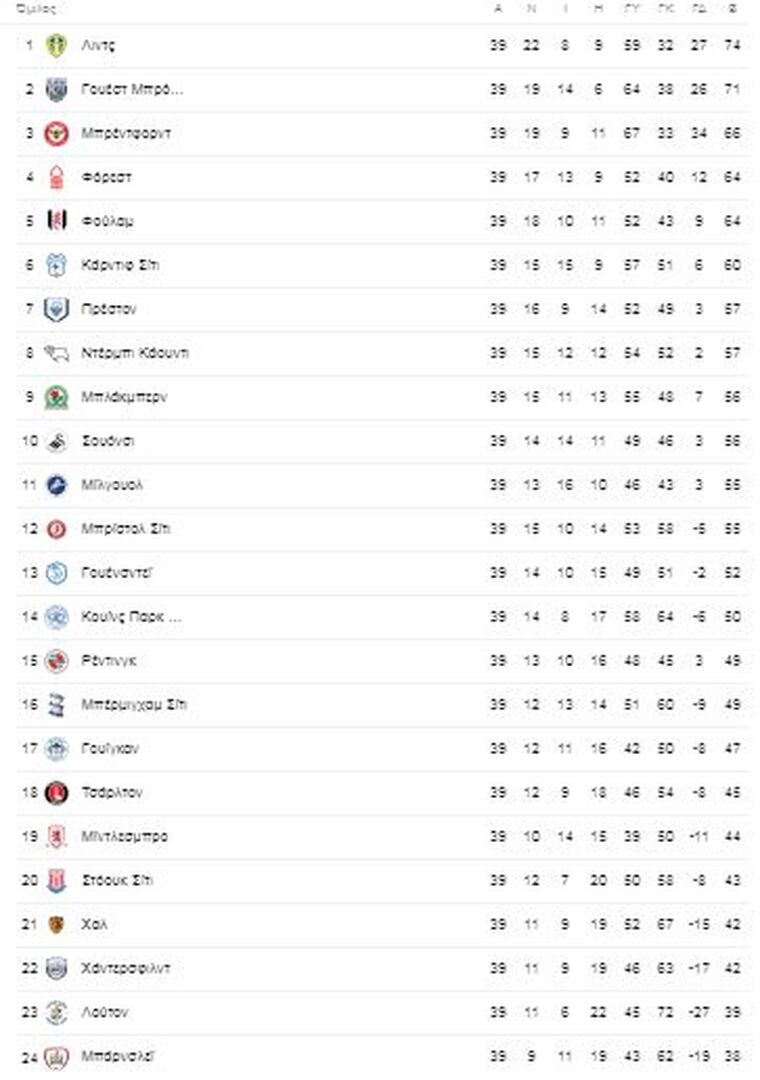Open the Μίντλεσμπρο team link

(124, 837)
